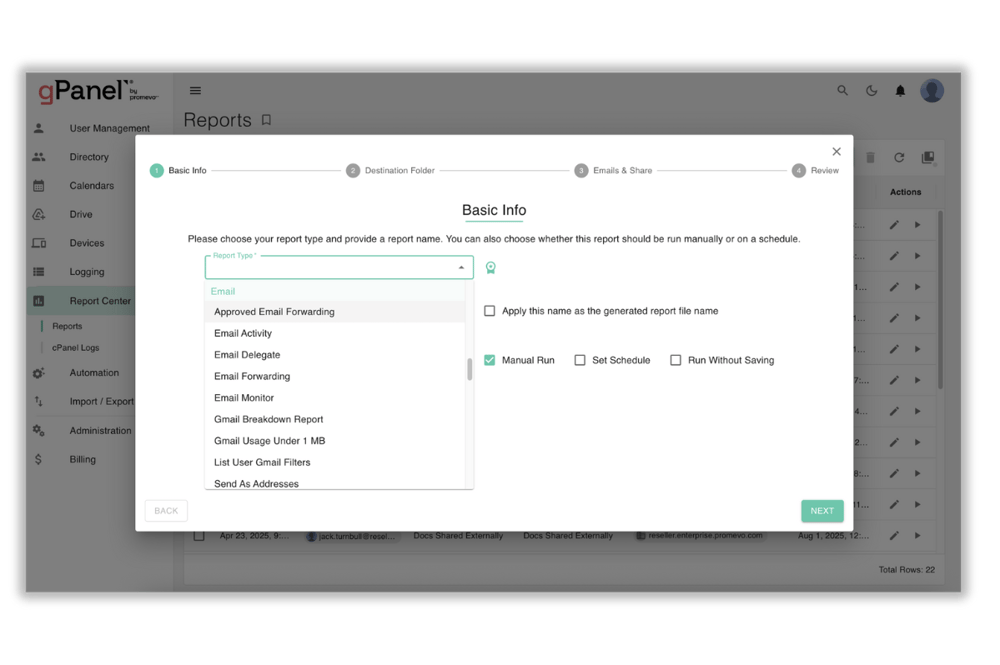Choose Gmail Breakdown Report option
This screenshot has height=665, width=1000.
335,420
